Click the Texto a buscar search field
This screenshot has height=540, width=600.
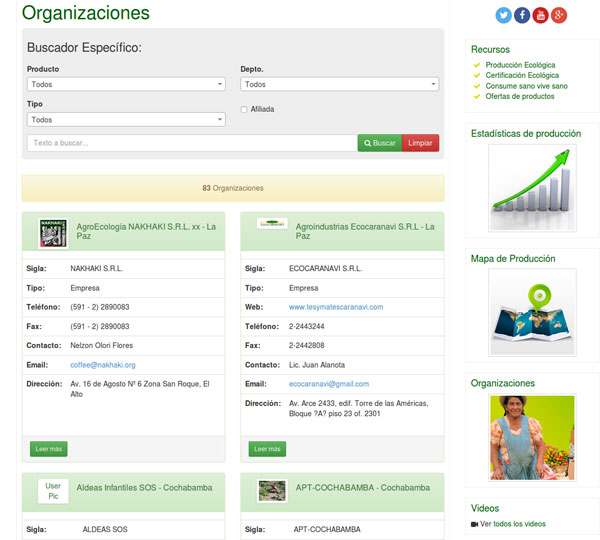pyautogui.click(x=192, y=143)
